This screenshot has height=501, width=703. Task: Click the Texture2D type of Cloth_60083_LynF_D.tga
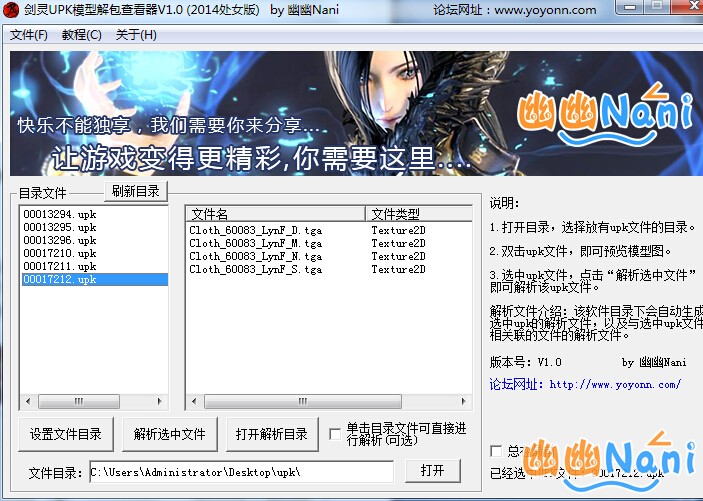pyautogui.click(x=398, y=231)
